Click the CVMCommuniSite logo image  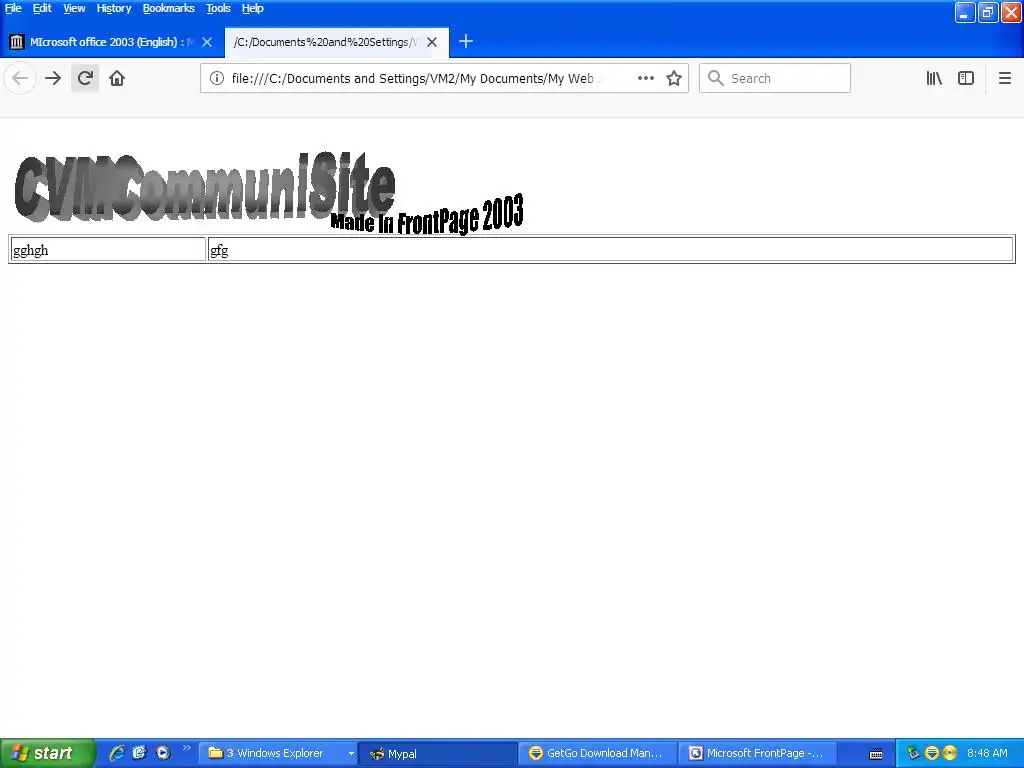204,187
